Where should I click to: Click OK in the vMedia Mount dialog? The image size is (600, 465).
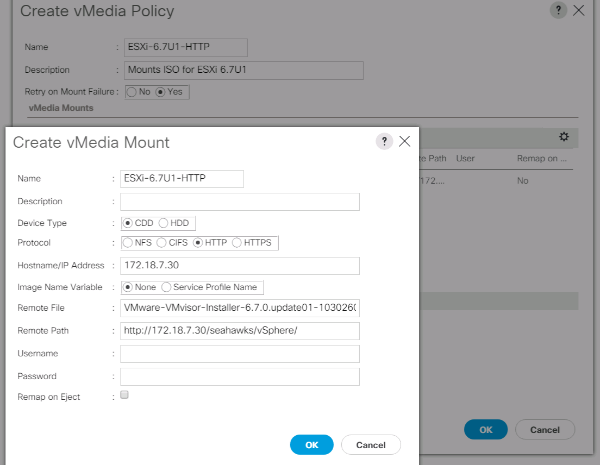coord(312,444)
